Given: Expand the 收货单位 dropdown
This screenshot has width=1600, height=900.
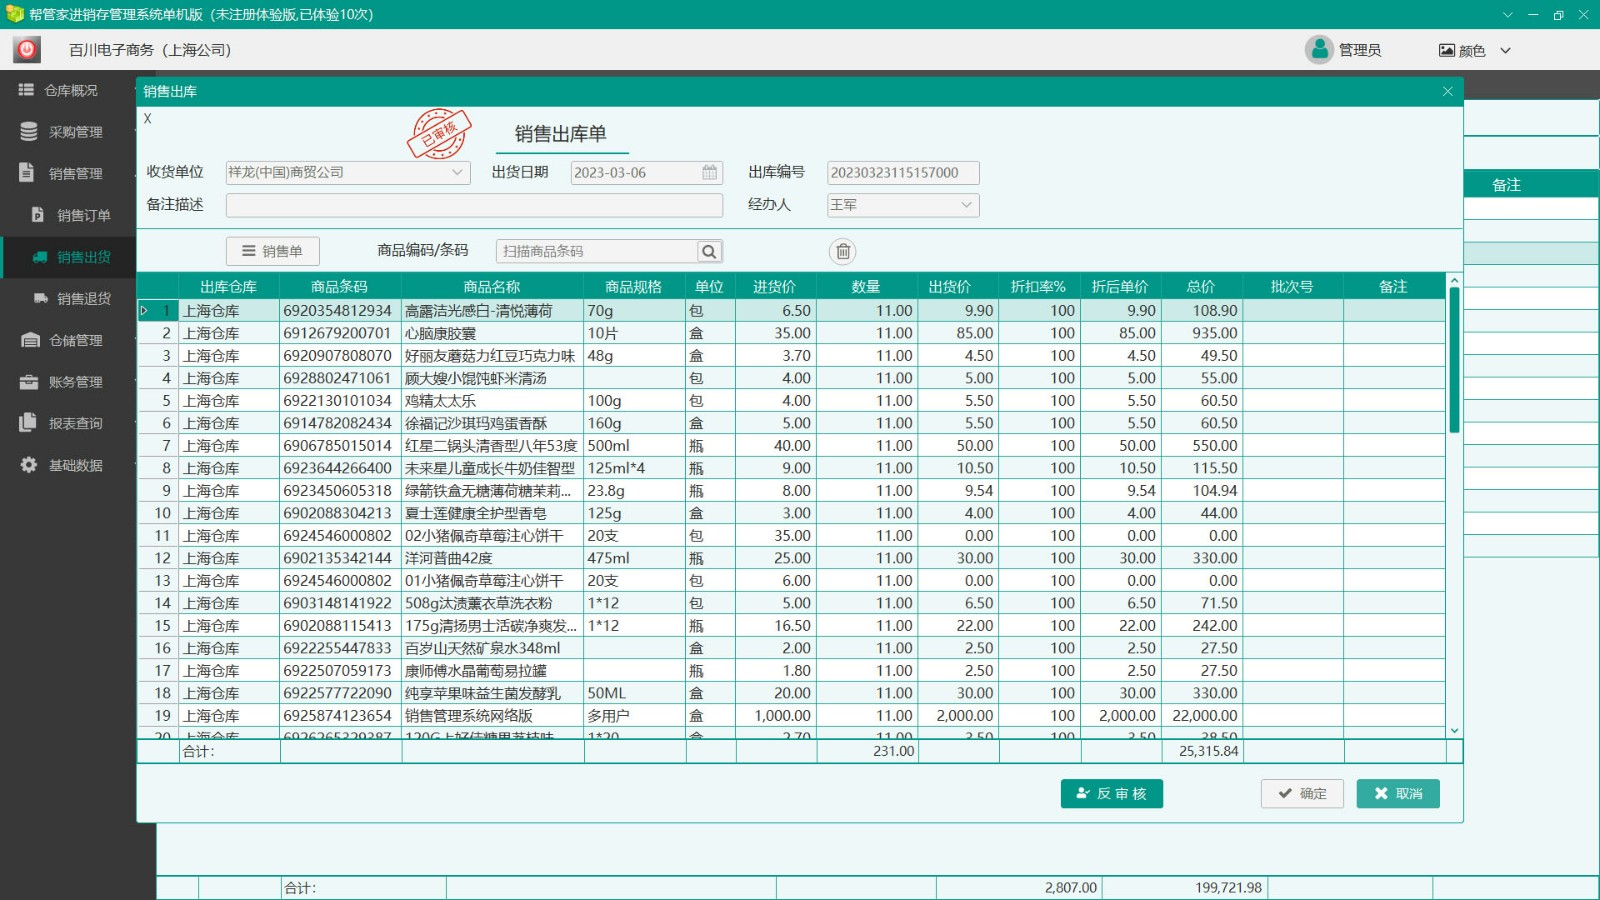Looking at the screenshot, I should 457,173.
